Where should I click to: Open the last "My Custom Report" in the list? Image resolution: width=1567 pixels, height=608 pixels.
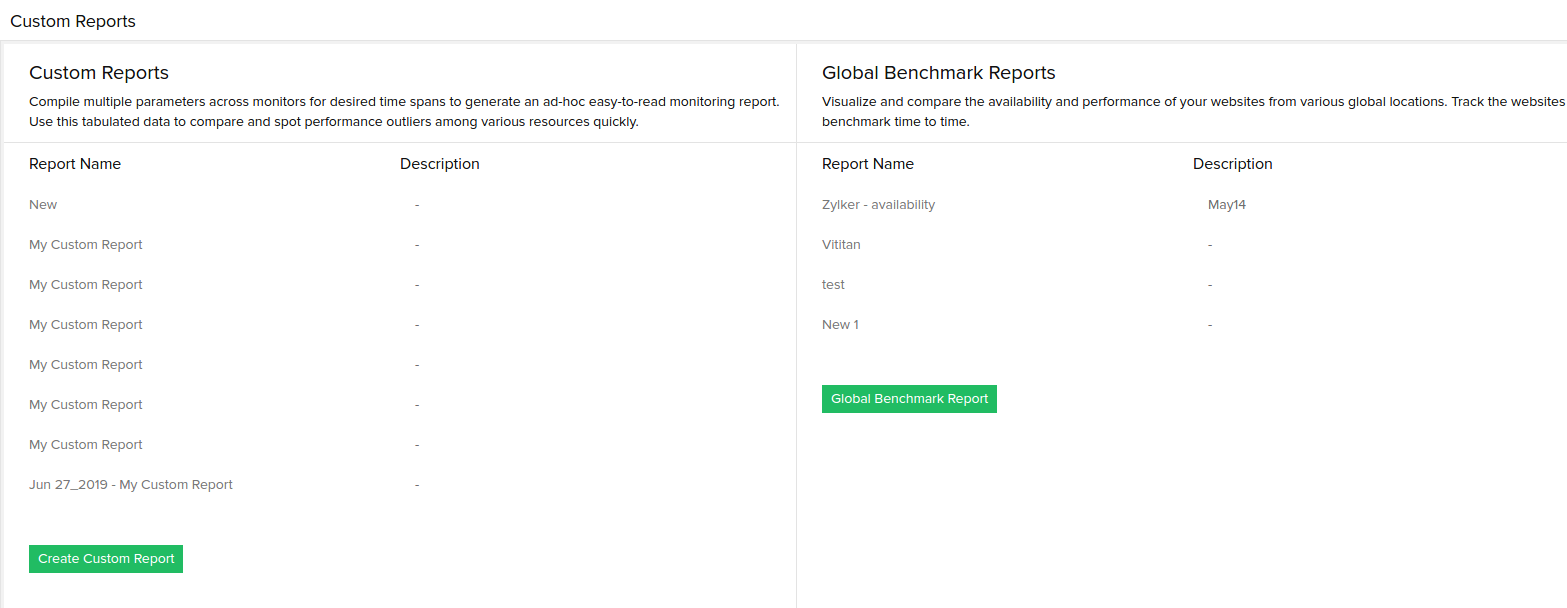point(85,444)
